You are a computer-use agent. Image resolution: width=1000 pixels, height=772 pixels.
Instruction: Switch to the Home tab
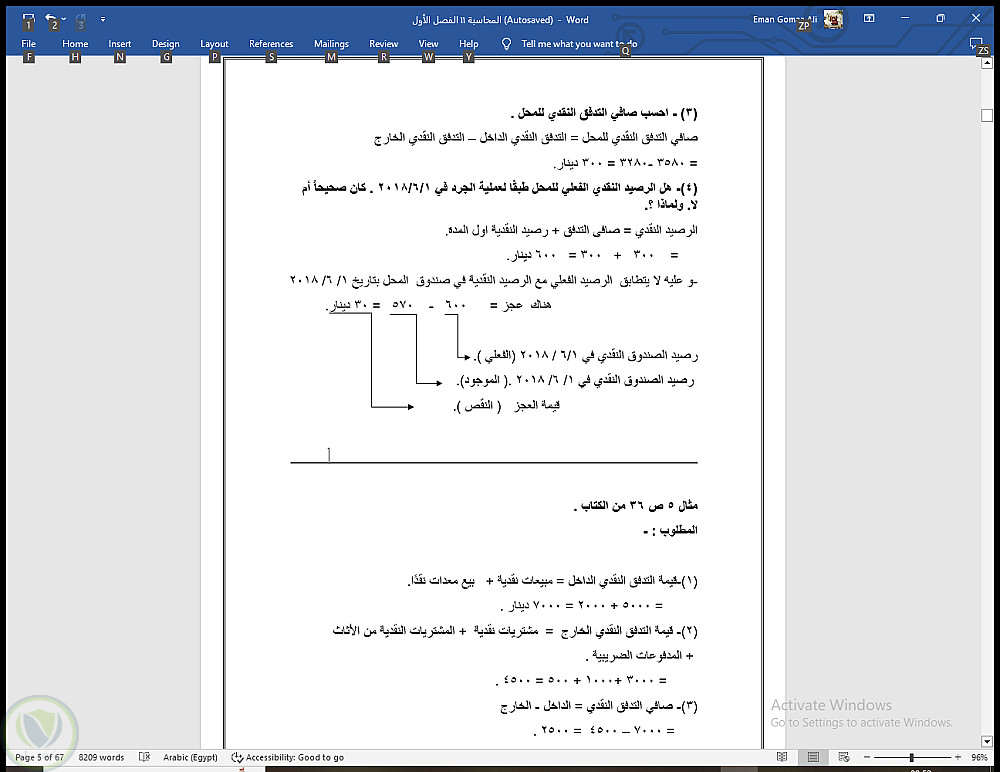[x=75, y=43]
